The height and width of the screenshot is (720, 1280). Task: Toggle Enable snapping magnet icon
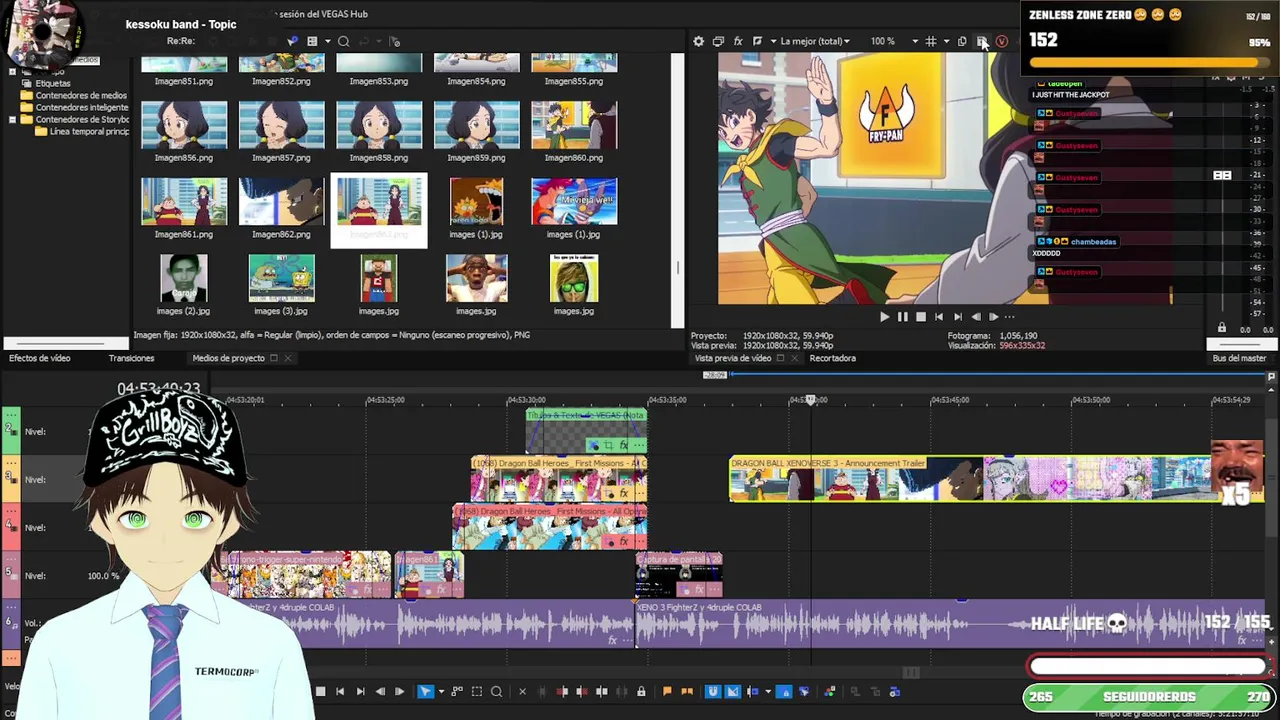pyautogui.click(x=713, y=691)
